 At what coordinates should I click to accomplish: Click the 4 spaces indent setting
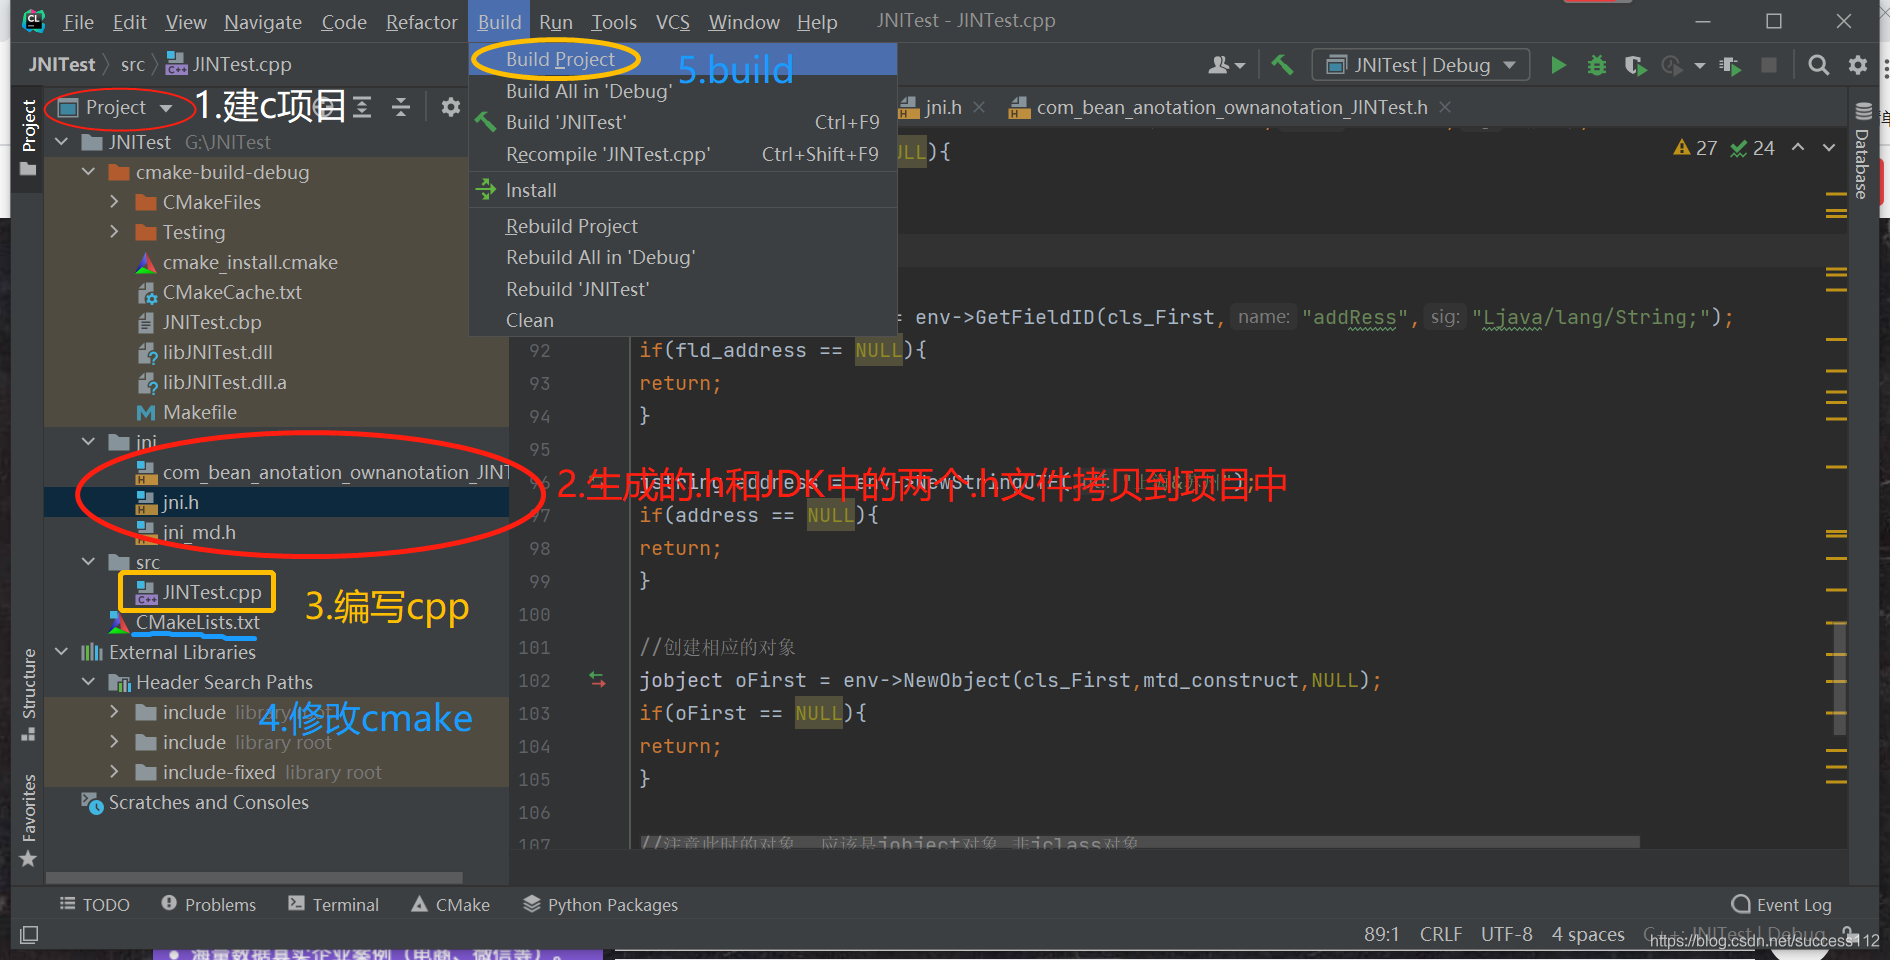point(1588,934)
